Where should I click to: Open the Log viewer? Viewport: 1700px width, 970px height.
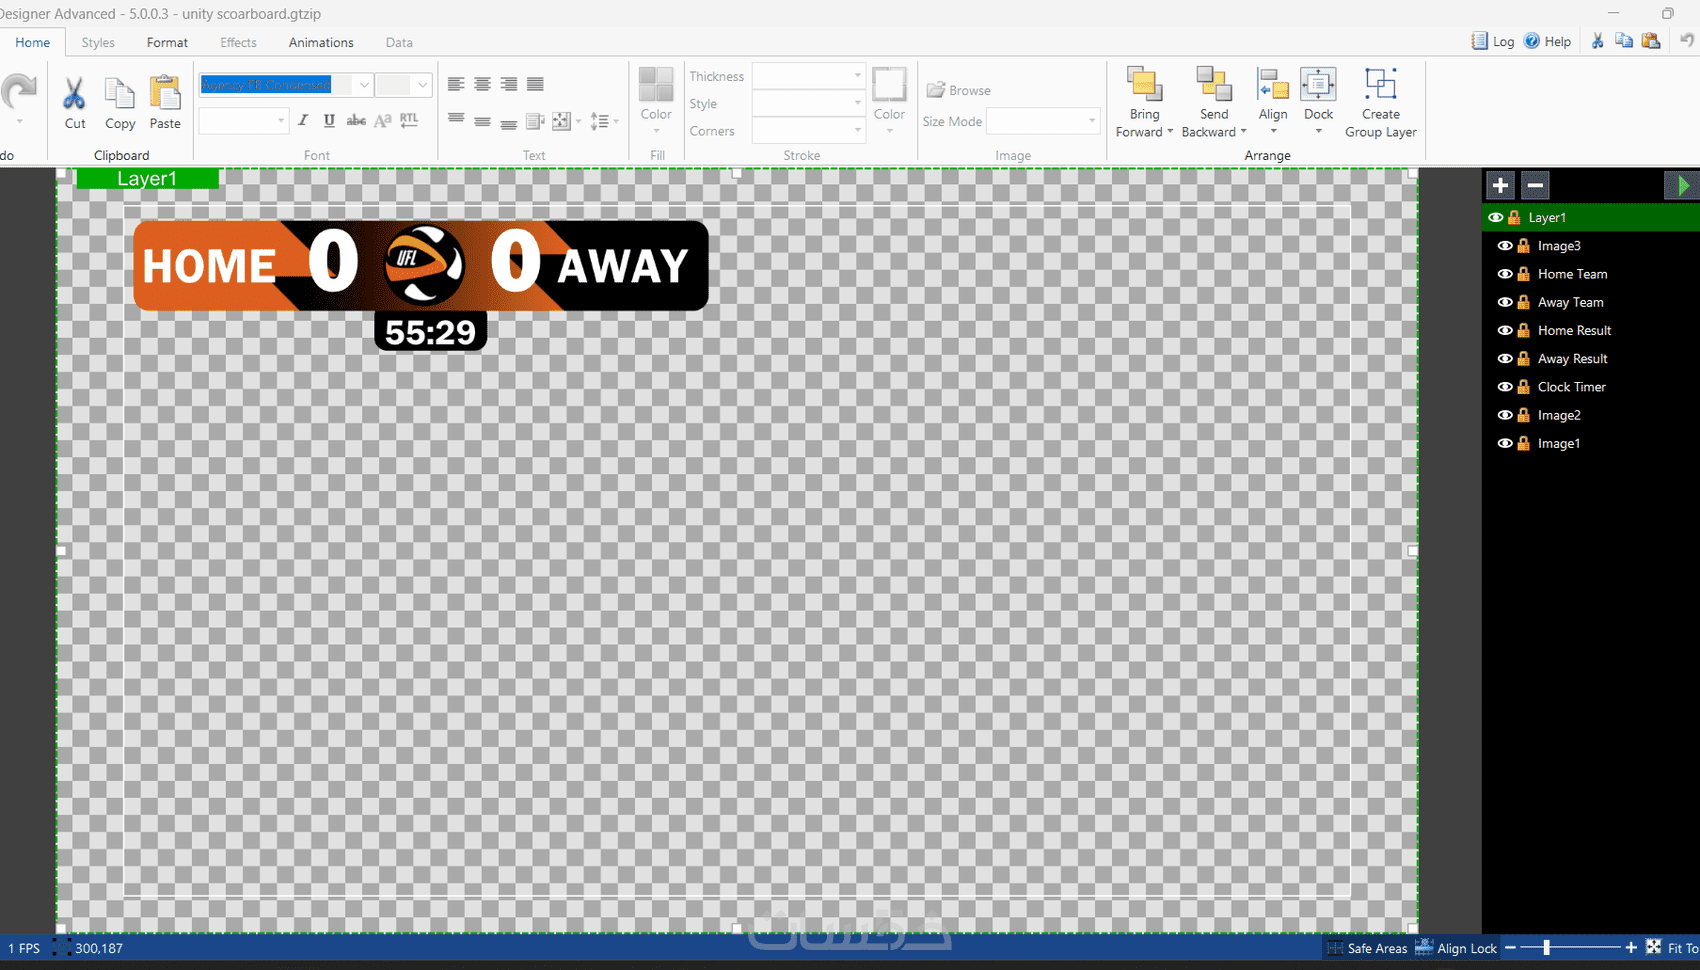tap(1492, 41)
